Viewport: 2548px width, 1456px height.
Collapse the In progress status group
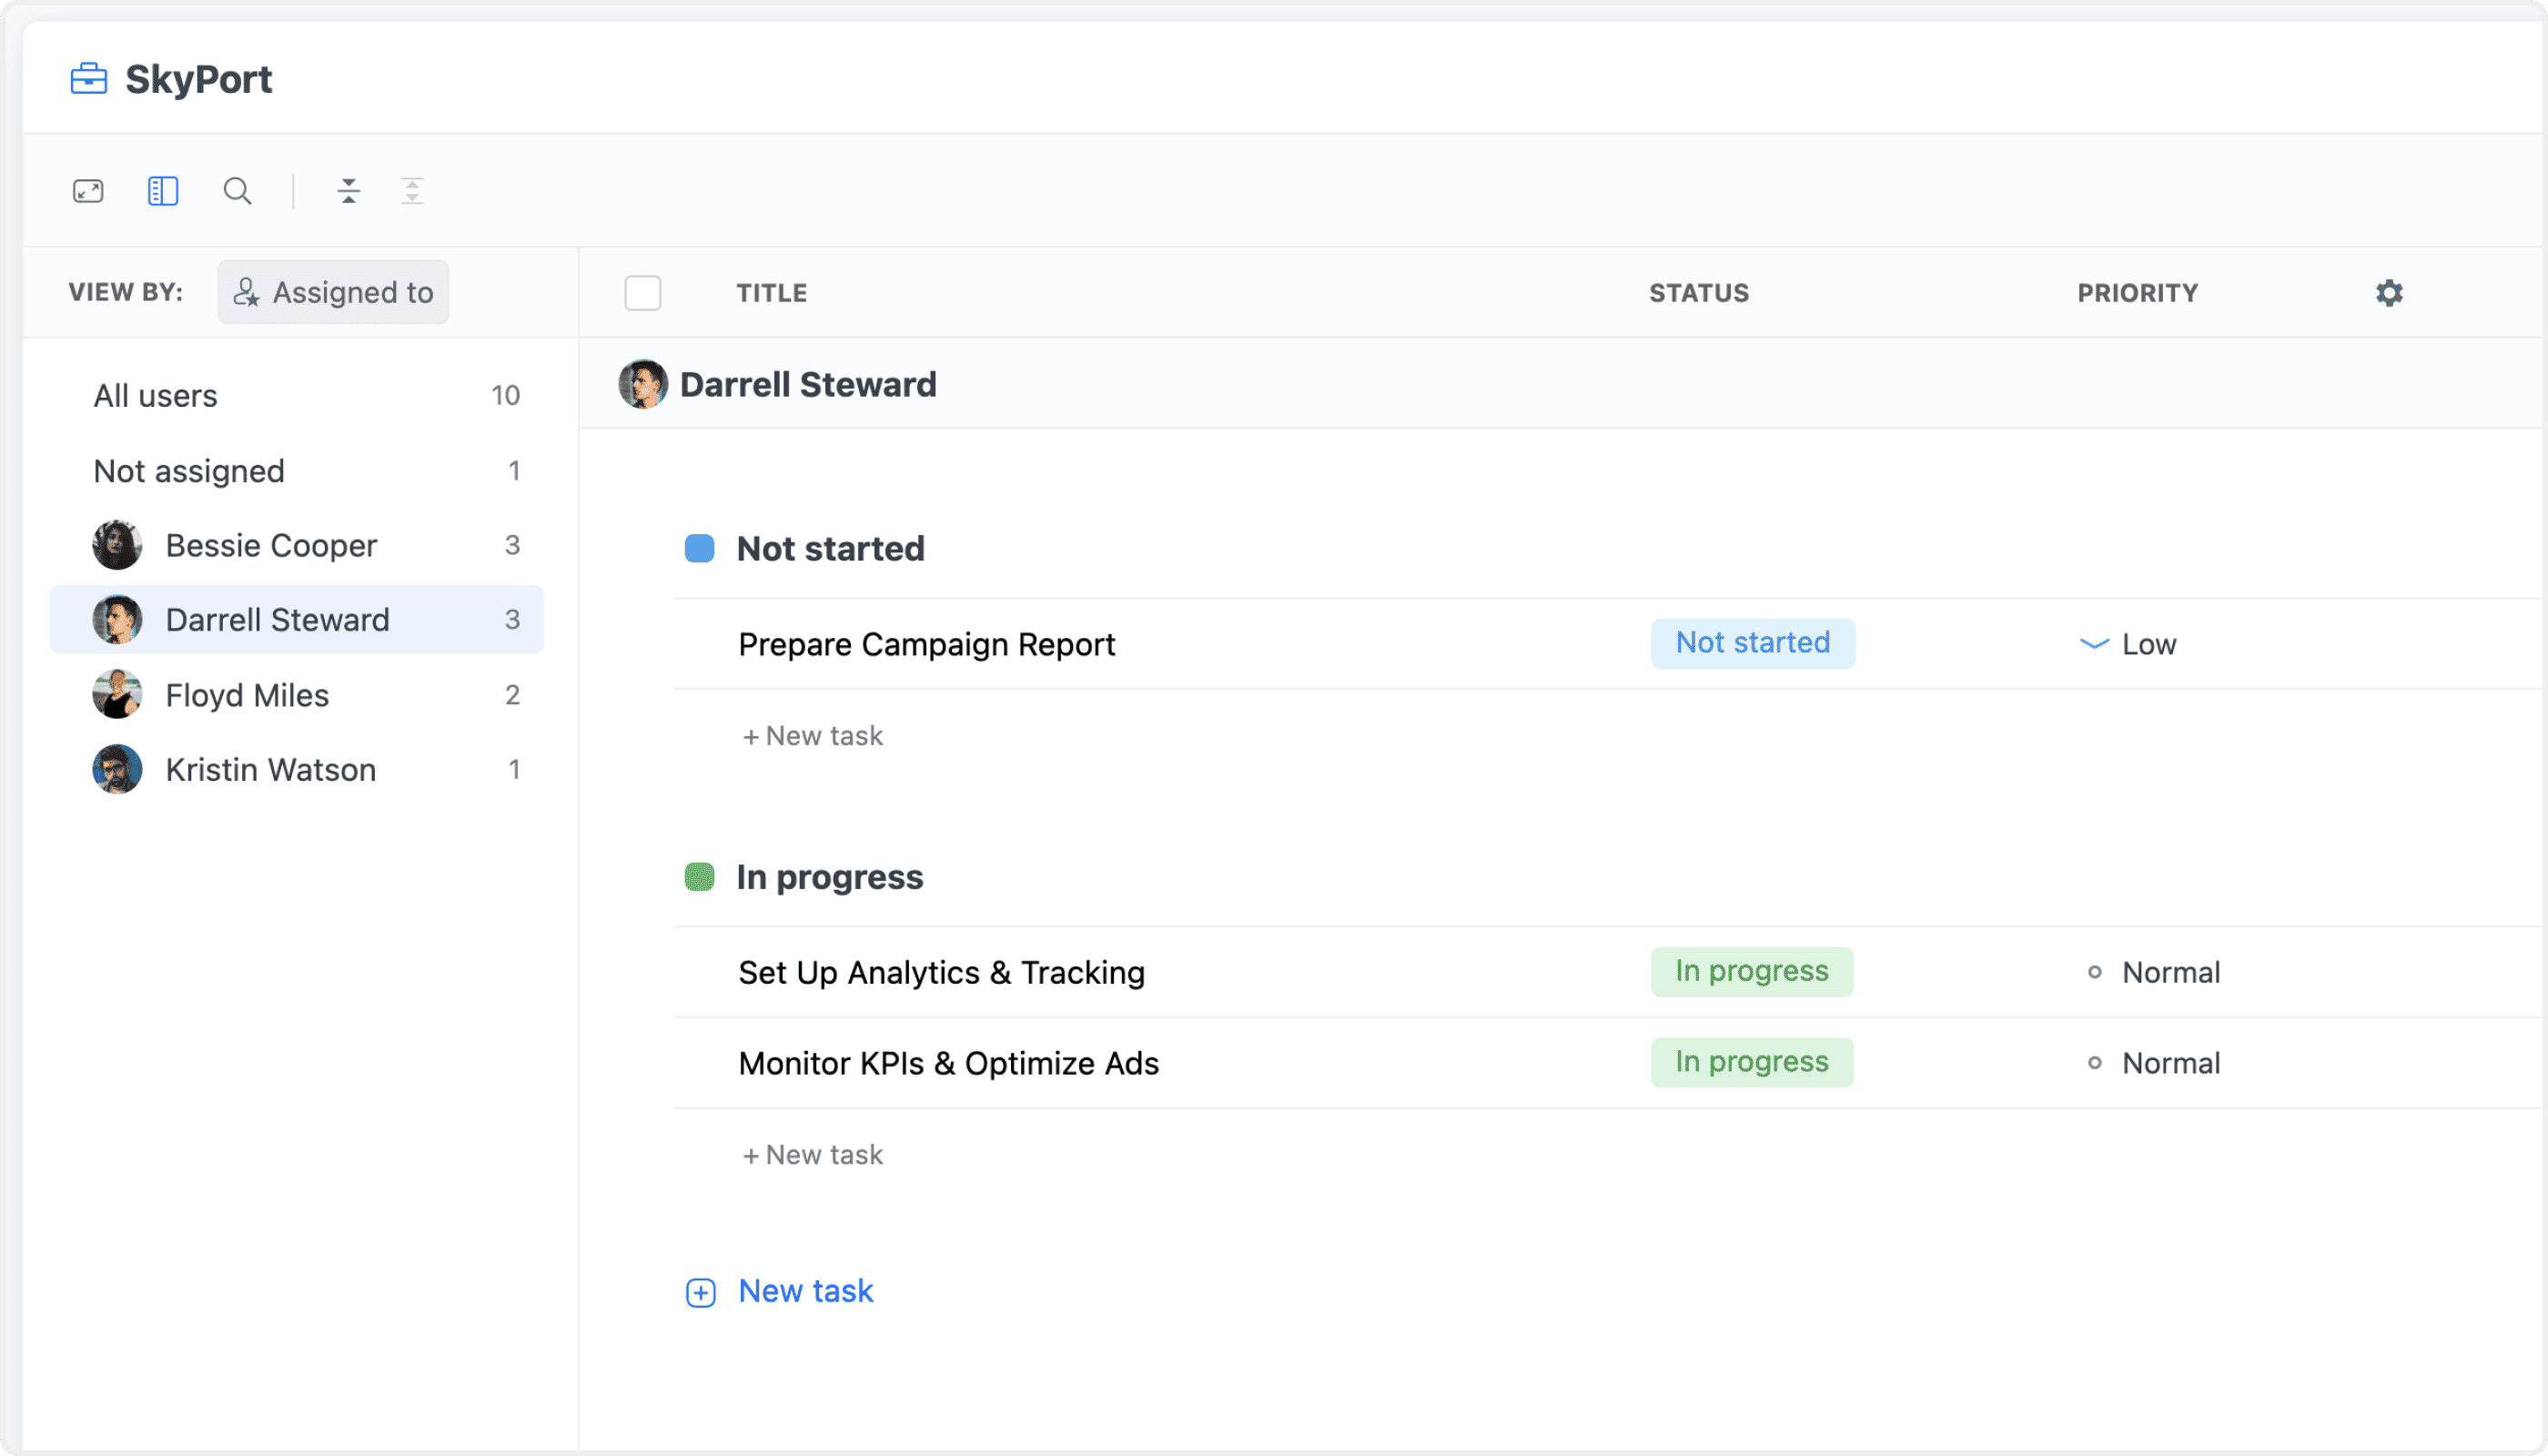pyautogui.click(x=700, y=876)
